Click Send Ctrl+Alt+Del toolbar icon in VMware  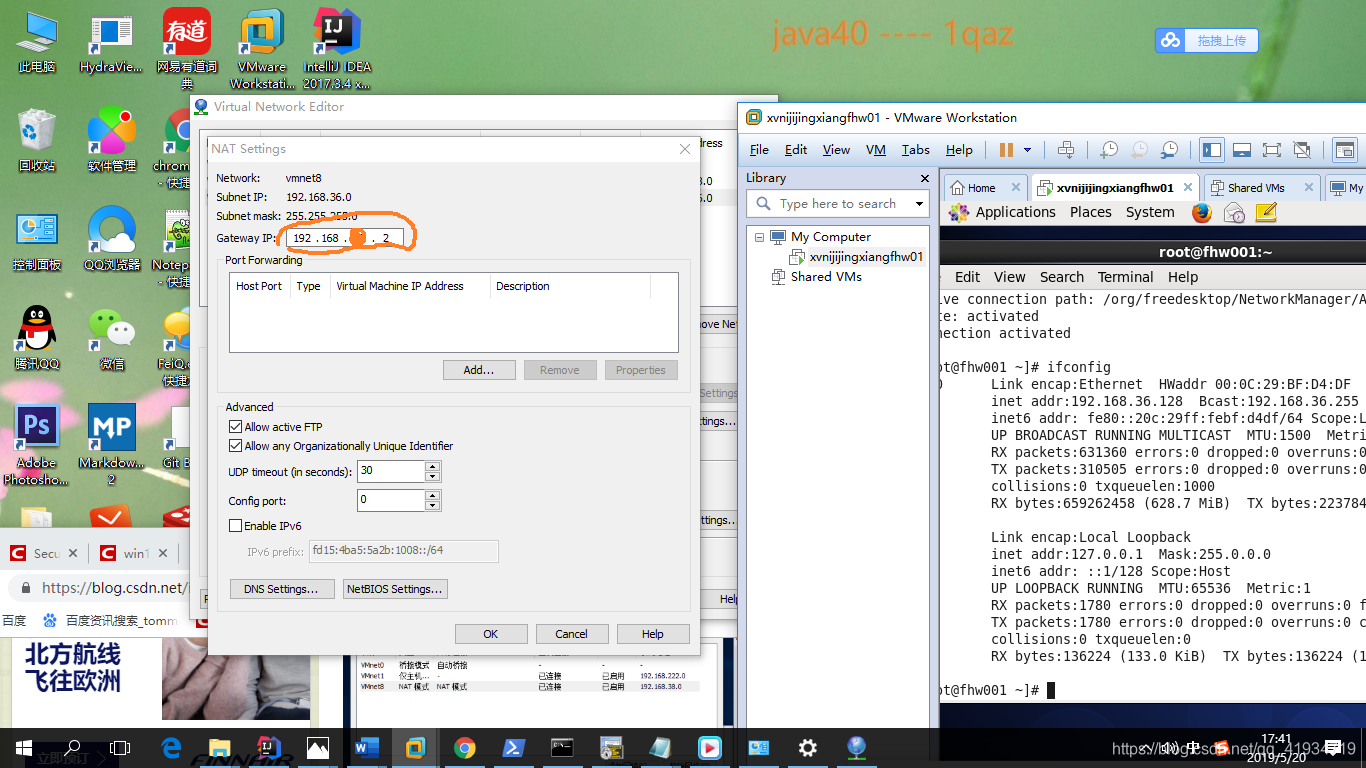click(x=1066, y=150)
